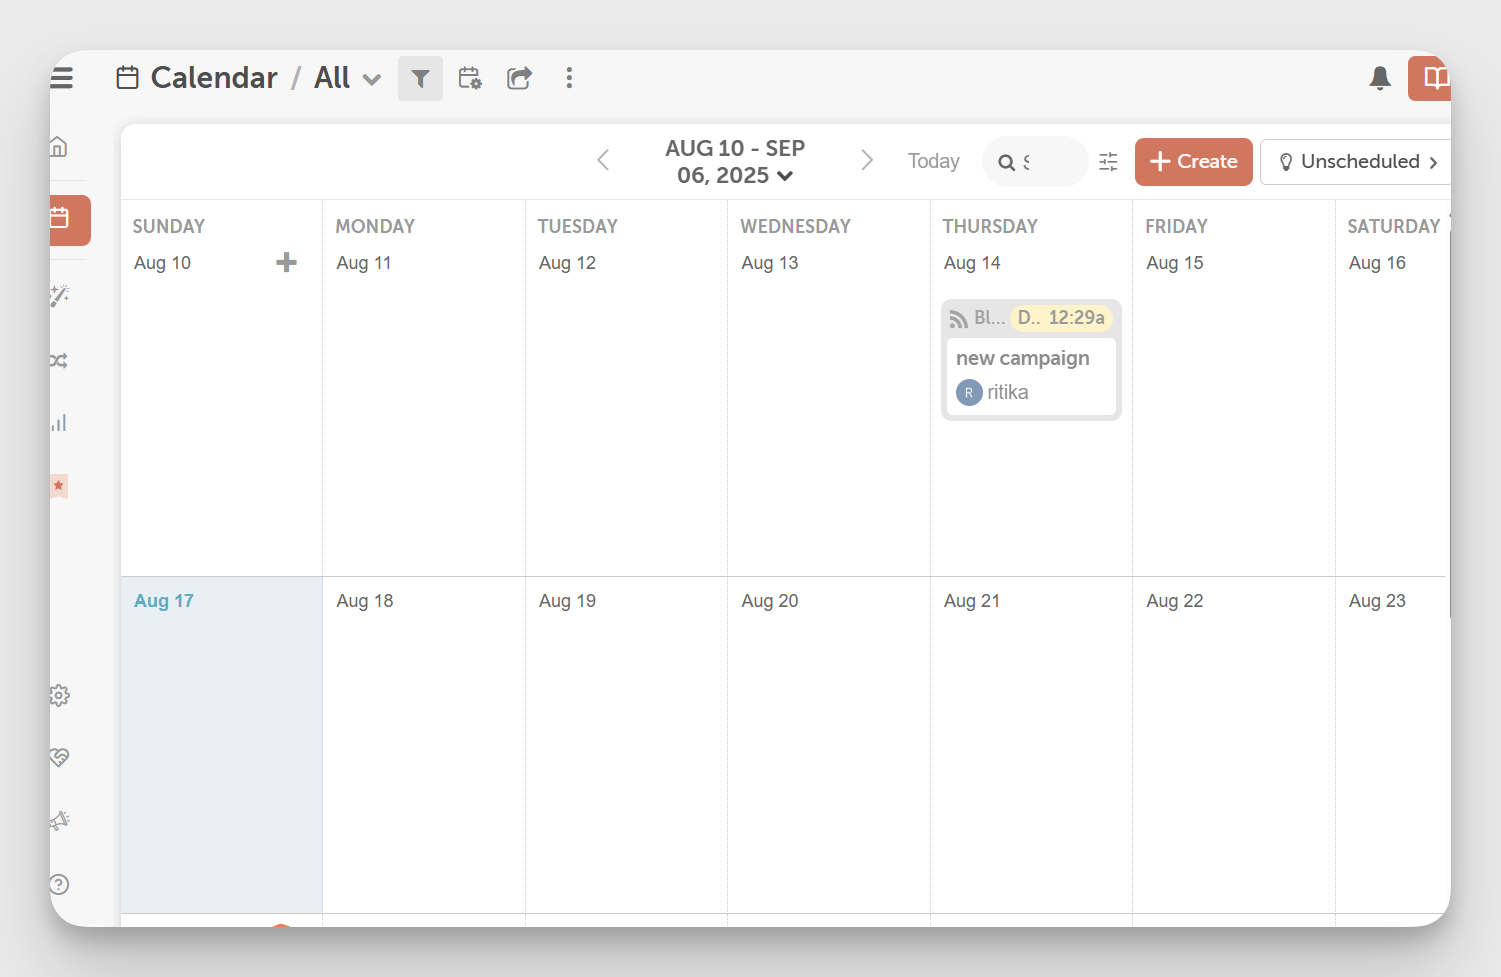Image resolution: width=1501 pixels, height=977 pixels.
Task: Click the ritika avatar
Action: click(969, 393)
